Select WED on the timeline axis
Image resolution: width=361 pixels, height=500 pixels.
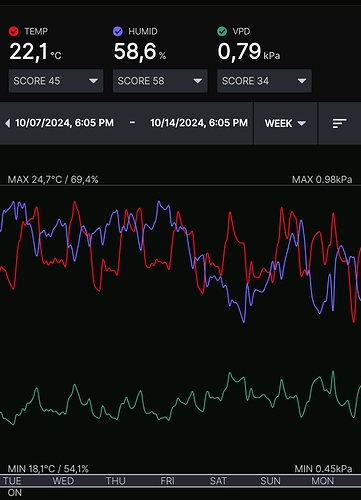(x=63, y=481)
